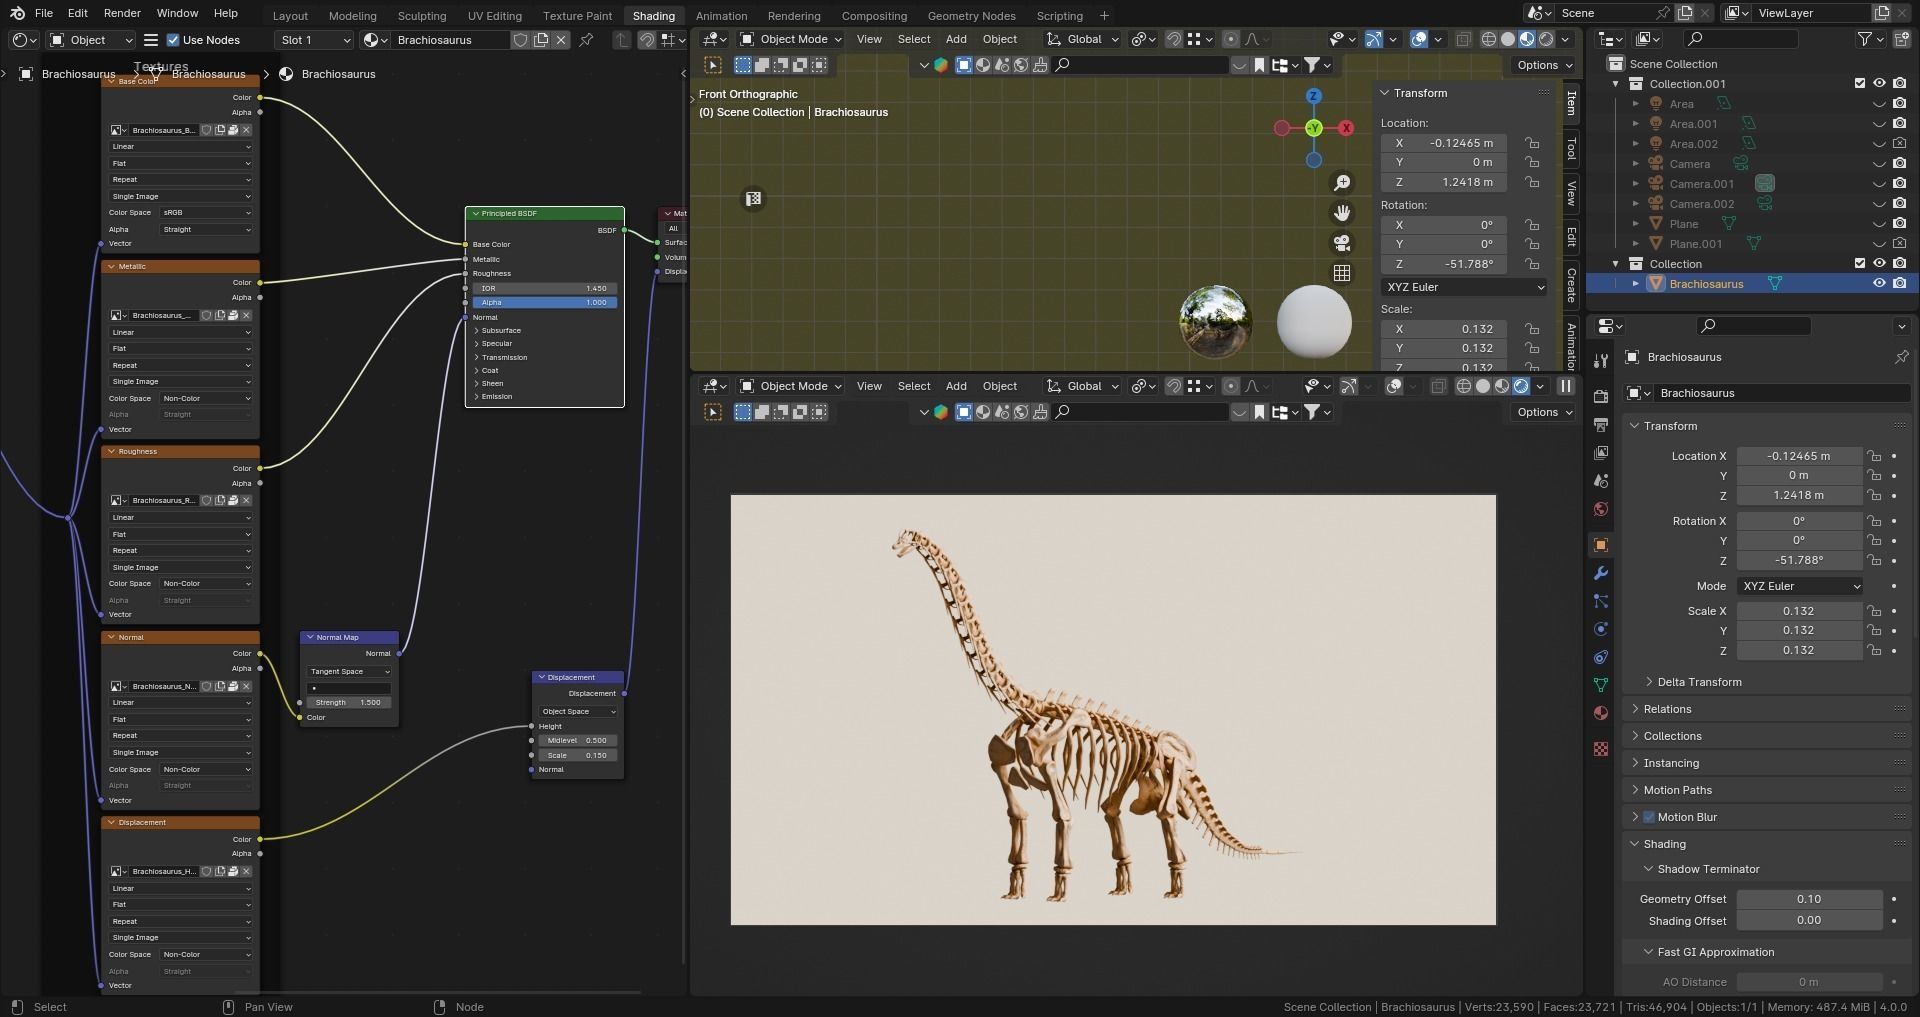Switch to the Layout workspace tab
This screenshot has height=1017, width=1920.
pos(290,15)
